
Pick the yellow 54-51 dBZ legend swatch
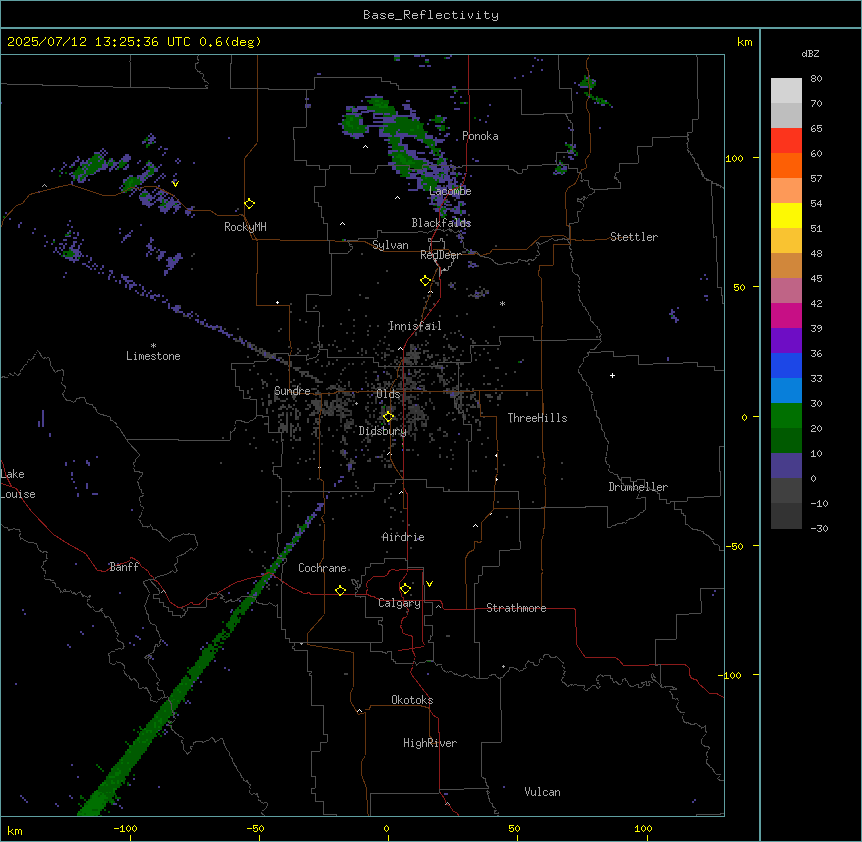[786, 215]
